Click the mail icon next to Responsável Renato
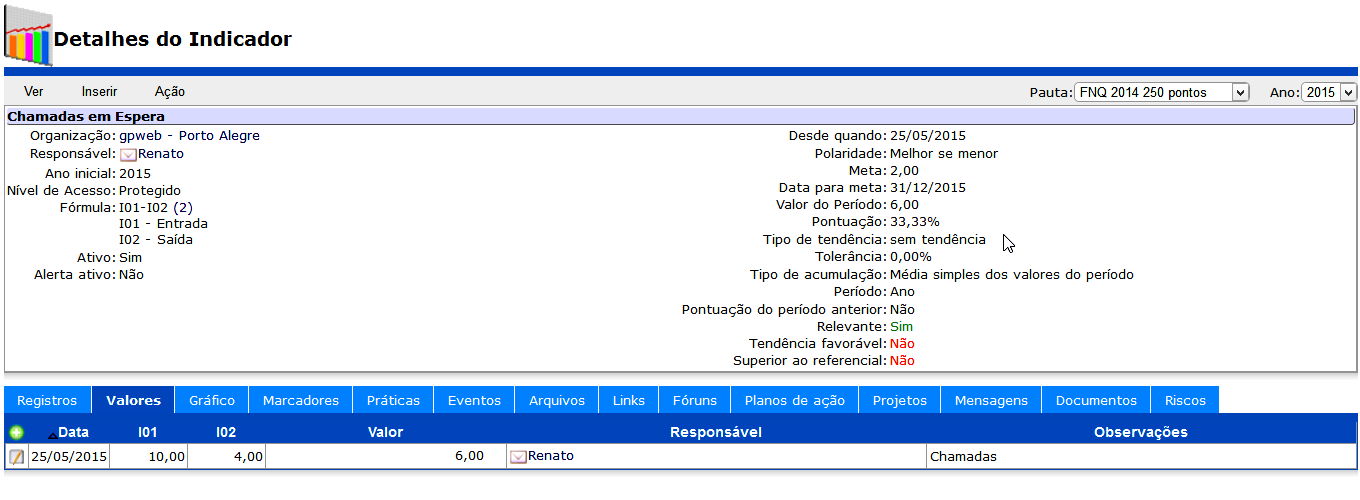The width and height of the screenshot is (1360, 500). point(128,154)
